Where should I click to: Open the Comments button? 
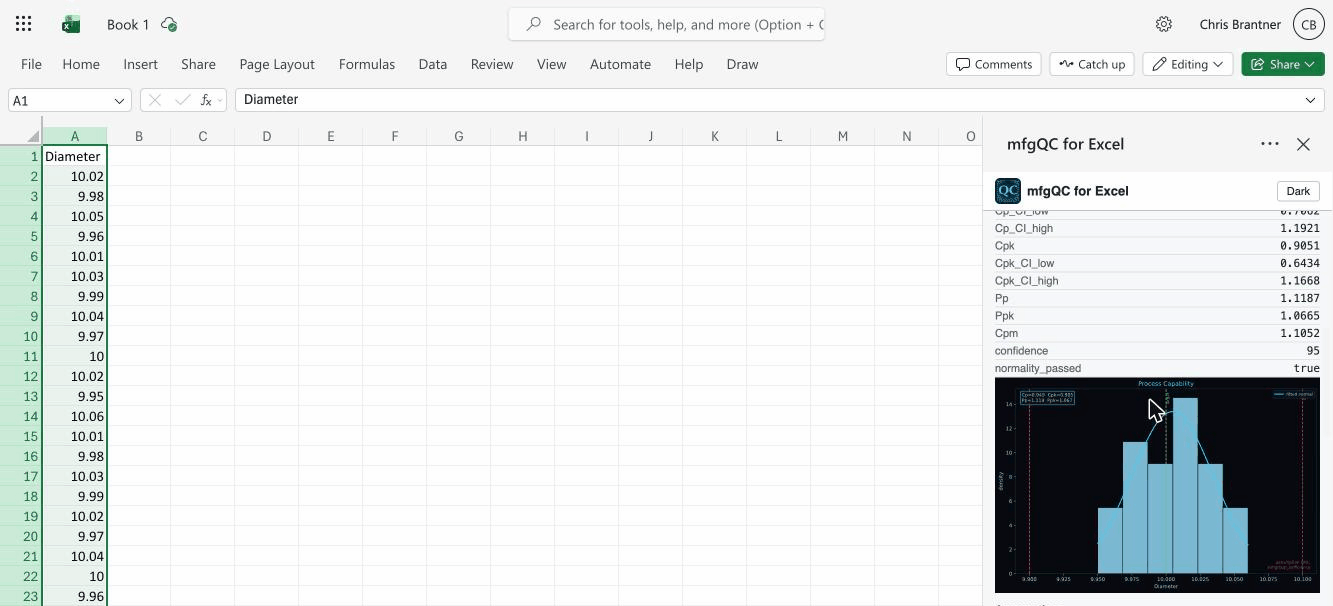point(994,64)
